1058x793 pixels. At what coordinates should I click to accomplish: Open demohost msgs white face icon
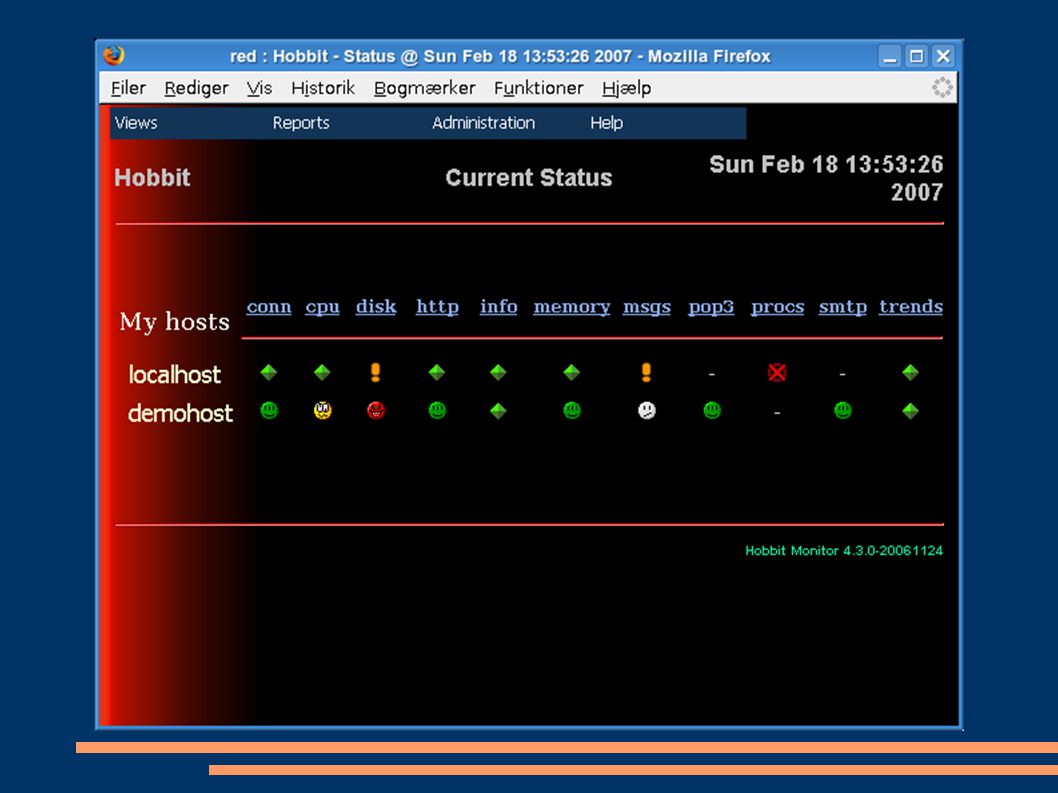(x=647, y=410)
